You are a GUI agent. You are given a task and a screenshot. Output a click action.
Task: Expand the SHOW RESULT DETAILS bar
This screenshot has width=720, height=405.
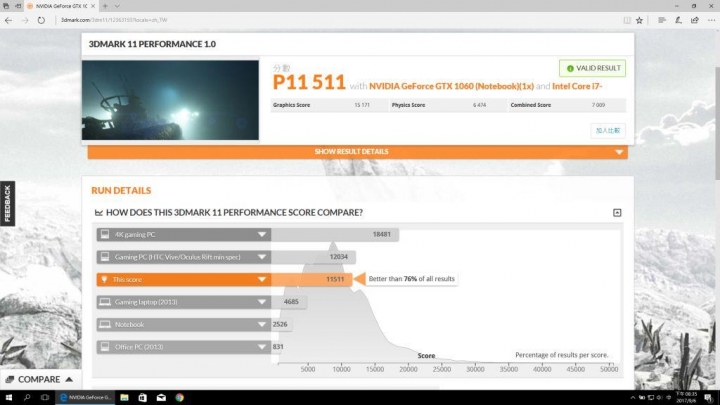[x=358, y=152]
